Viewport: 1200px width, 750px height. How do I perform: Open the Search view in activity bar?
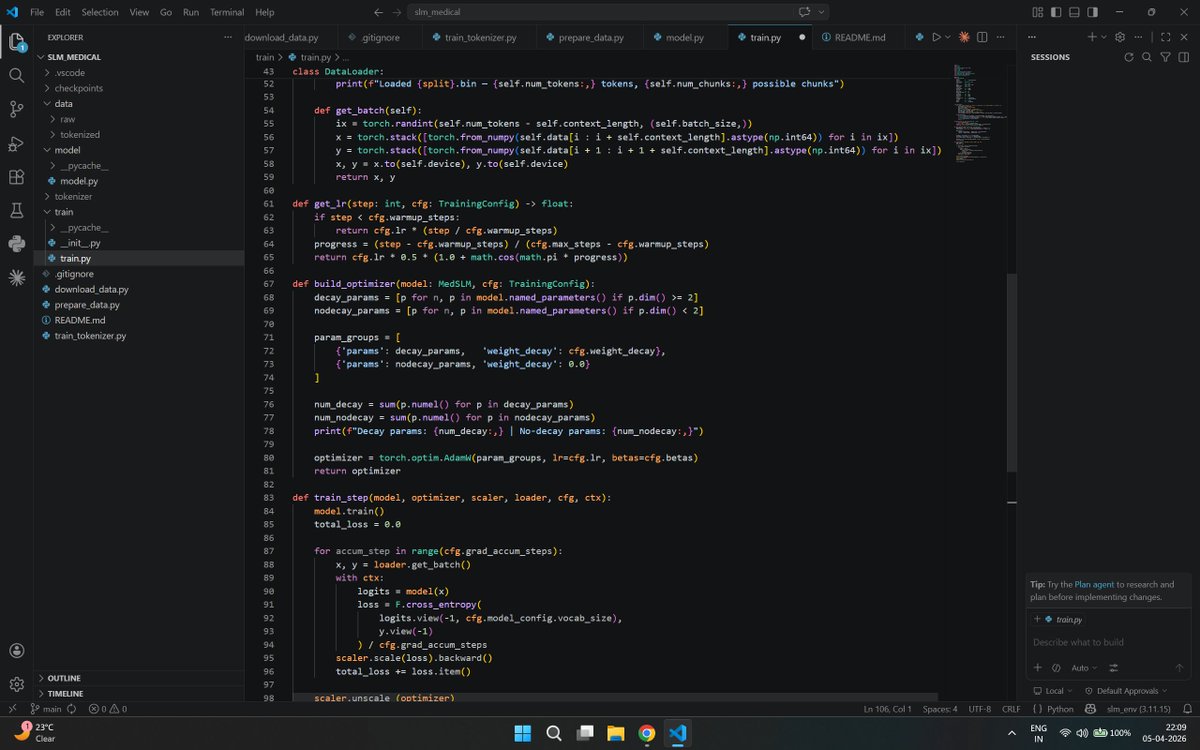pyautogui.click(x=16, y=75)
